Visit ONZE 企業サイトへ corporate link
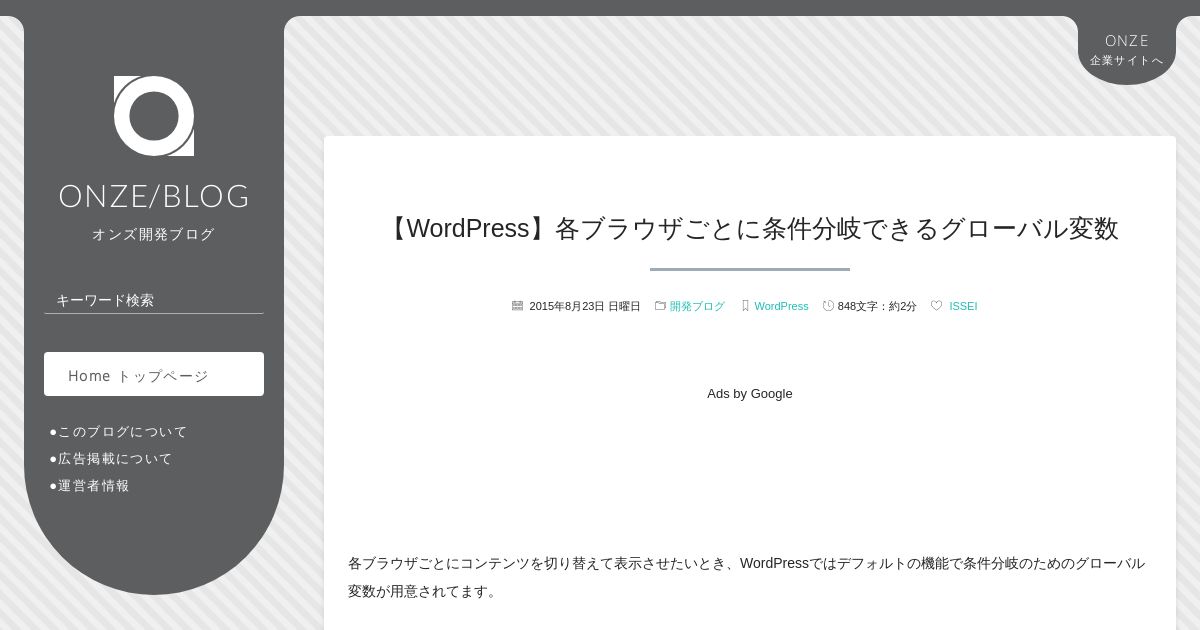The width and height of the screenshot is (1200, 630). pos(1127,49)
